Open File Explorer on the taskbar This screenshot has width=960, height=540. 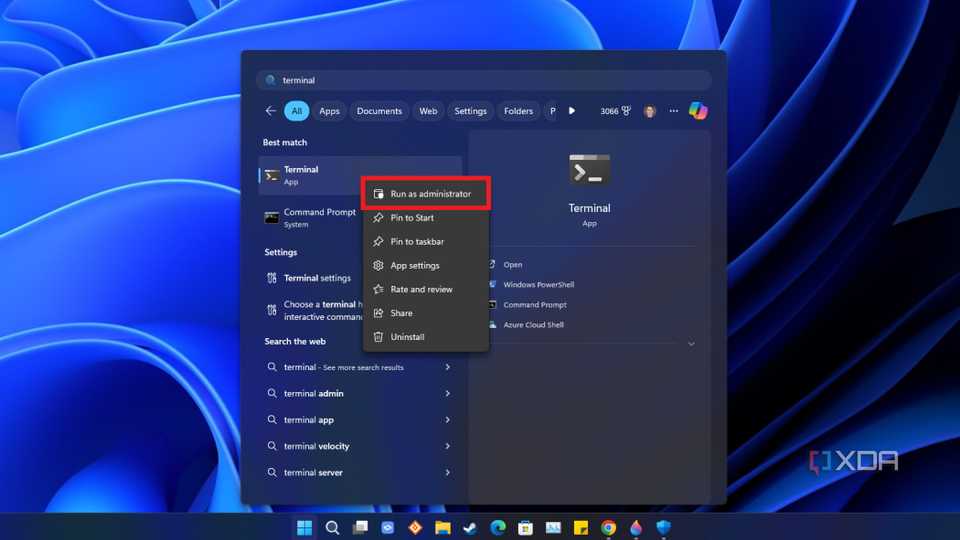coord(443,527)
